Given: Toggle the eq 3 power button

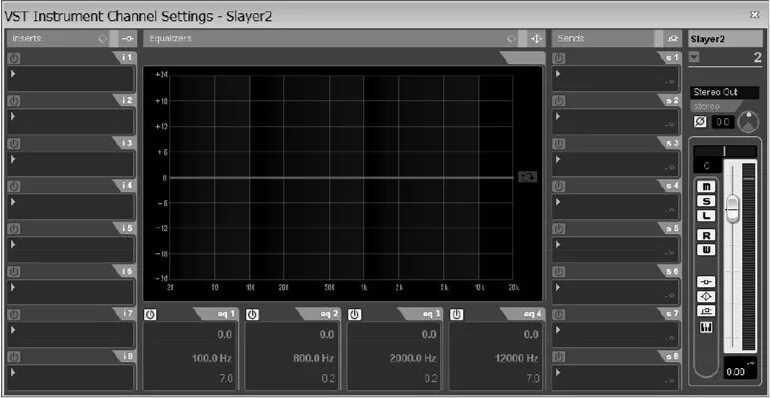Looking at the screenshot, I should (x=355, y=314).
